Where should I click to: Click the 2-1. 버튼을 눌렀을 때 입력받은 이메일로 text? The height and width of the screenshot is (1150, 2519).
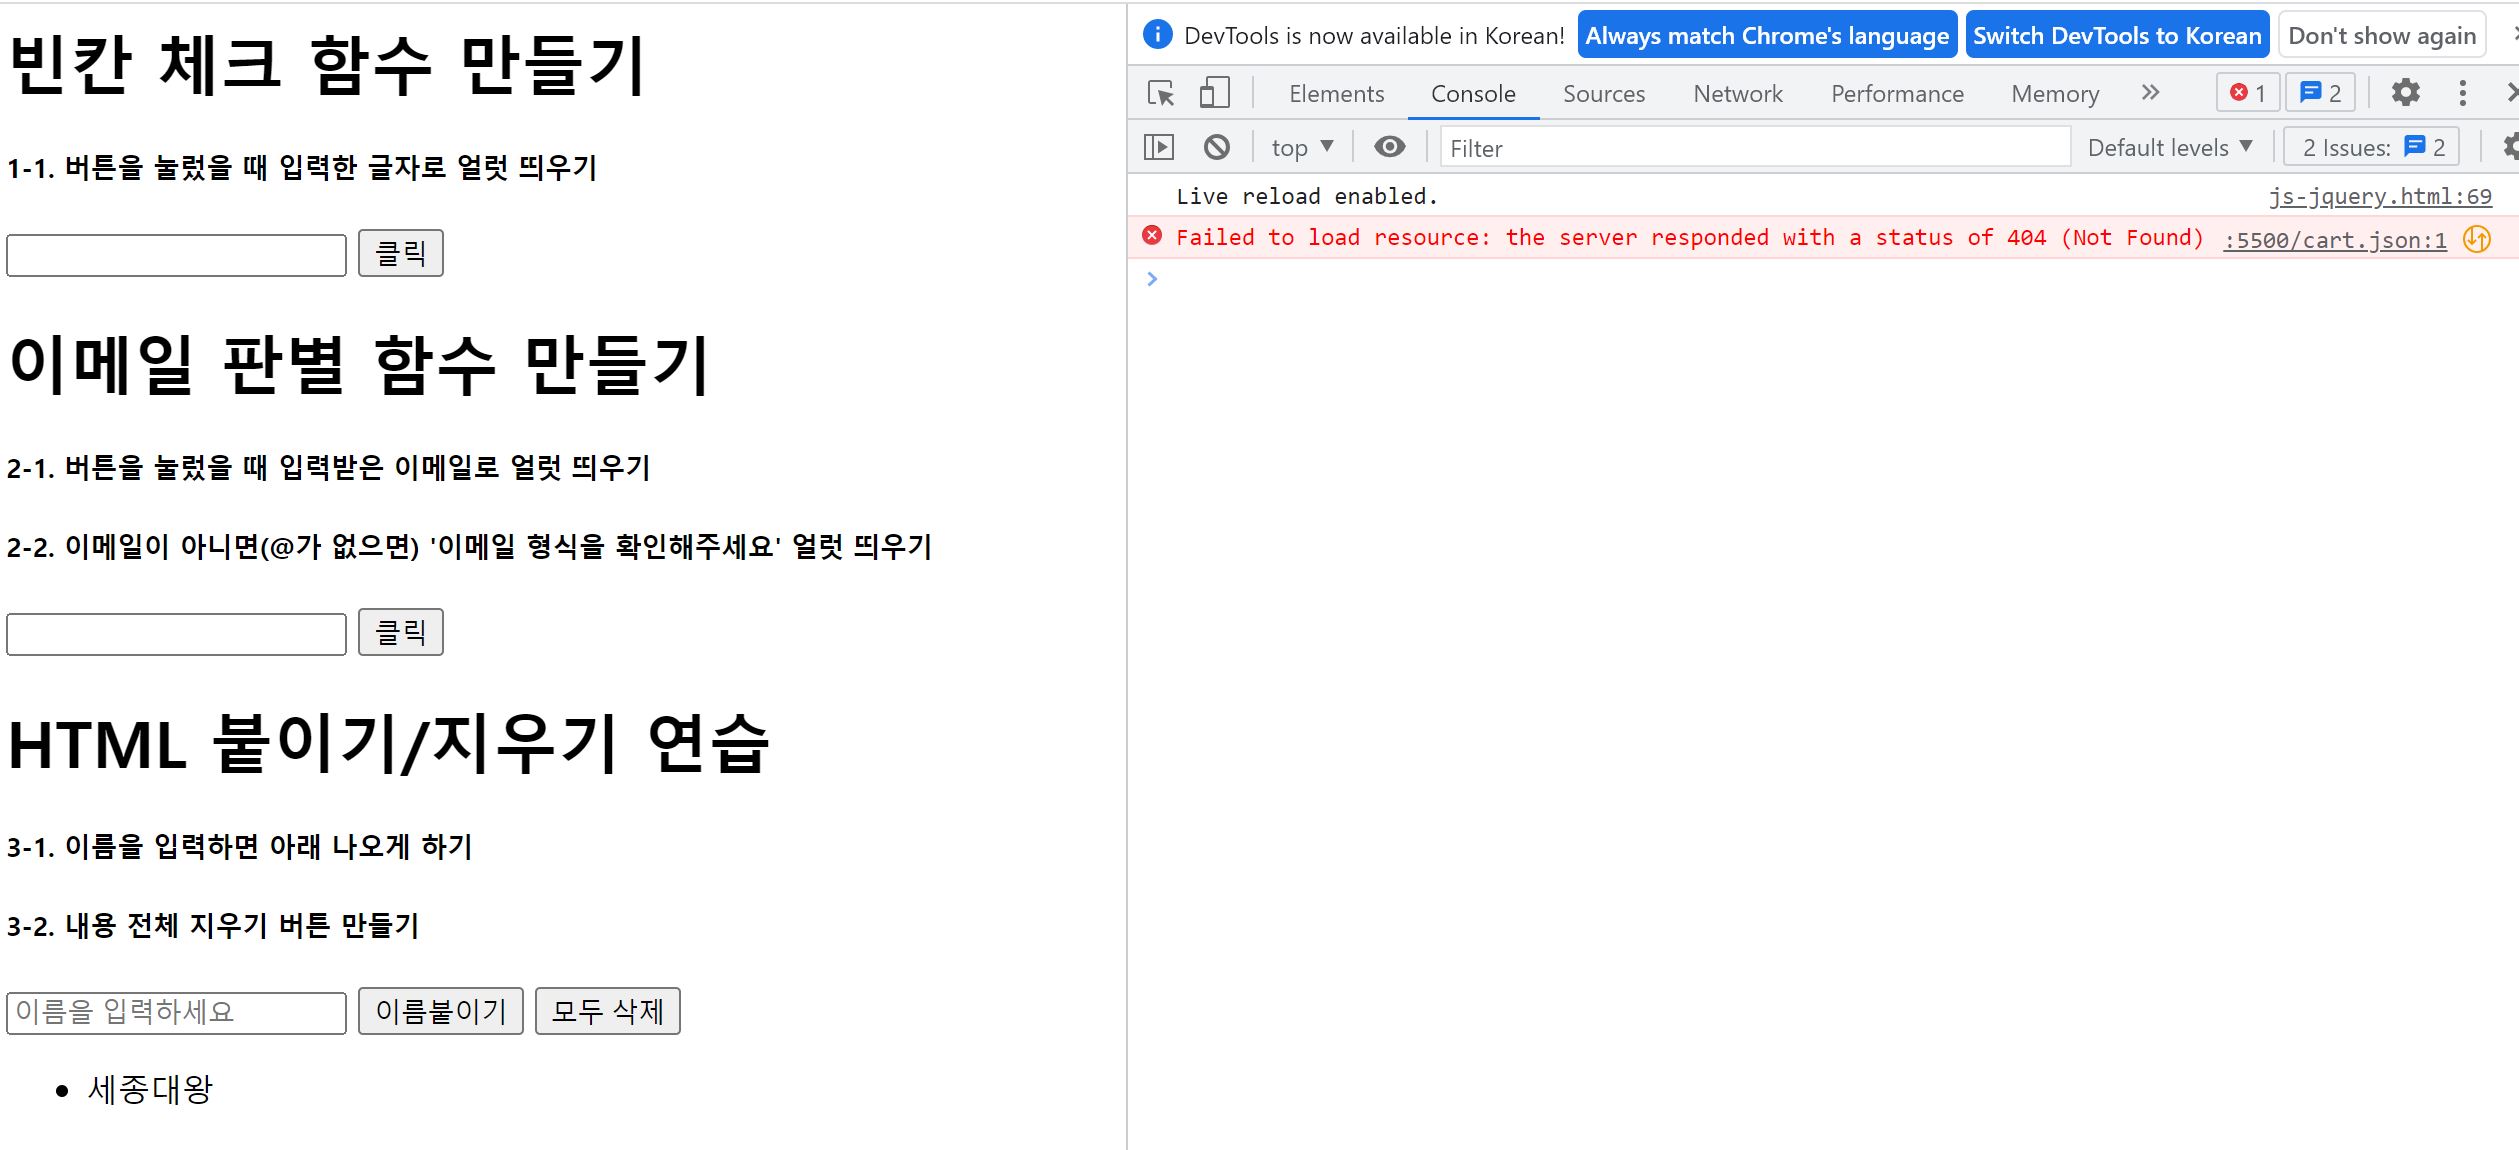click(329, 467)
